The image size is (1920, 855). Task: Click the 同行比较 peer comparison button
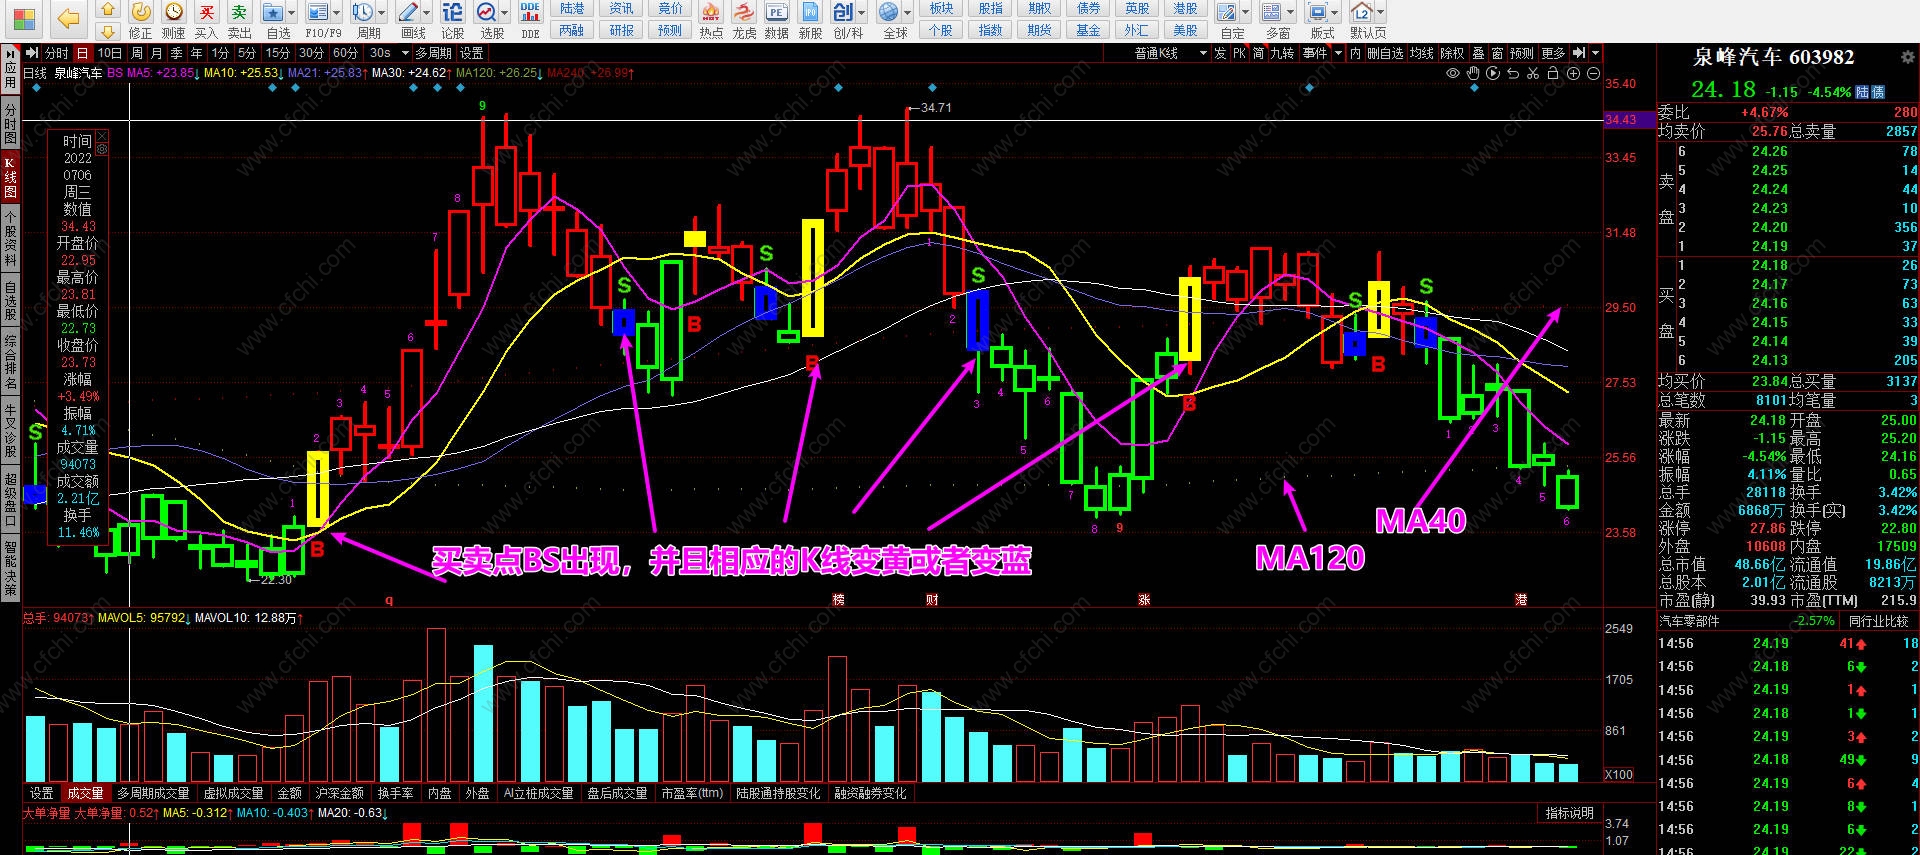[x=1878, y=621]
